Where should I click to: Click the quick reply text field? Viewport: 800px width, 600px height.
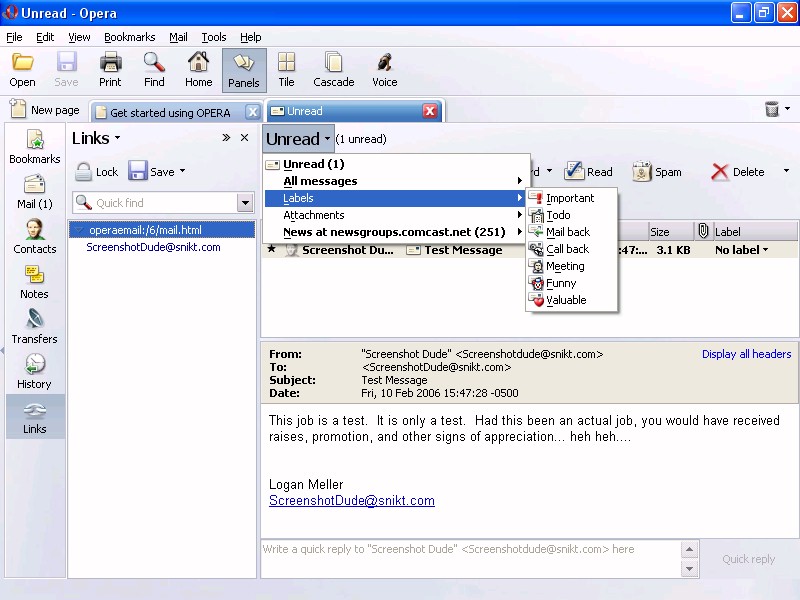[x=470, y=558]
